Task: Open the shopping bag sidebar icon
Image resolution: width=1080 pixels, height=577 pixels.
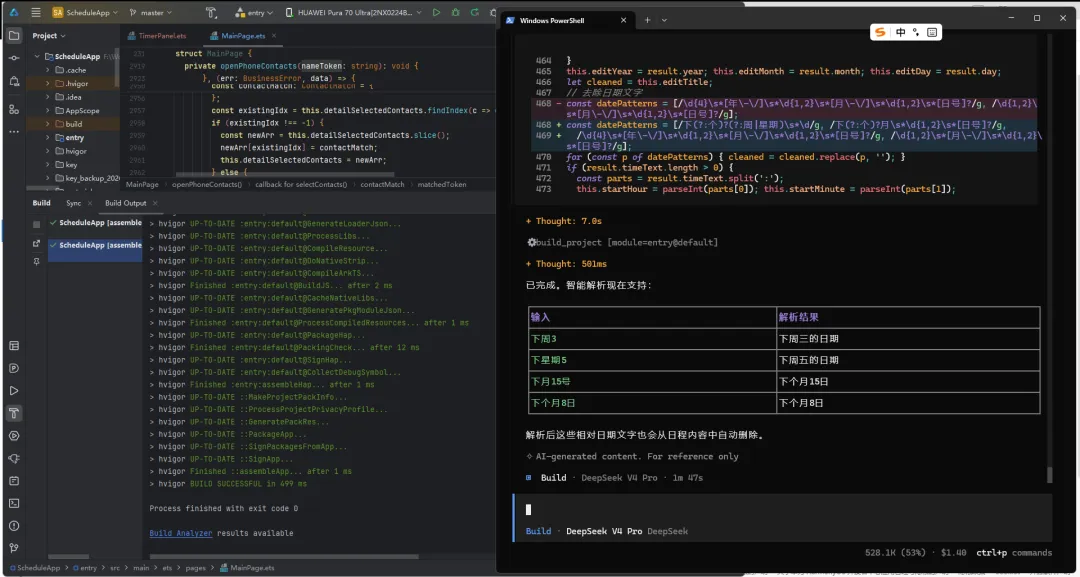Action: pos(14,83)
